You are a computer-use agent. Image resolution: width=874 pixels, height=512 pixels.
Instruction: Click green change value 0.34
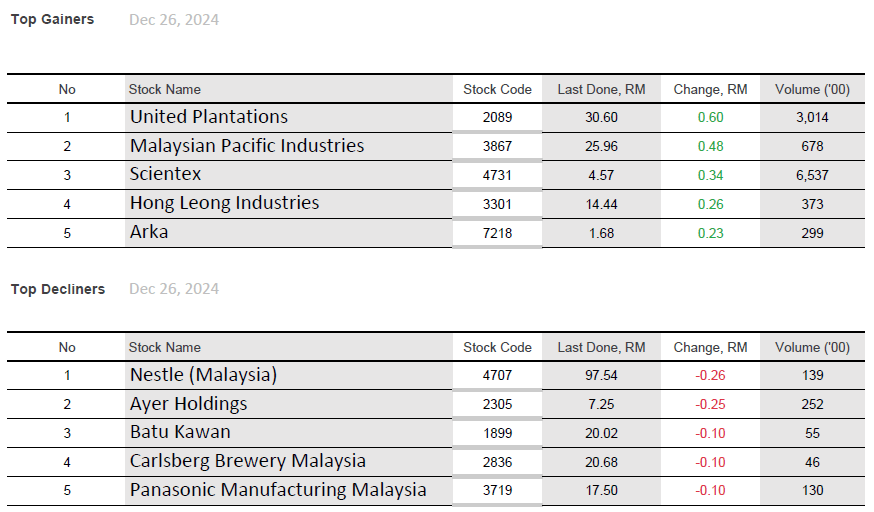pos(711,175)
